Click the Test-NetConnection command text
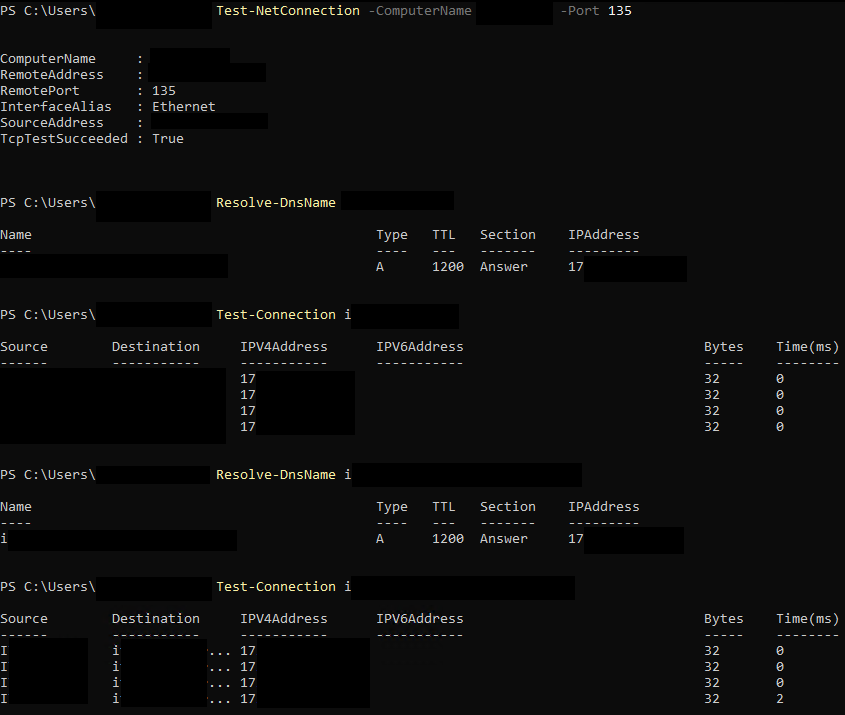 tap(288, 11)
